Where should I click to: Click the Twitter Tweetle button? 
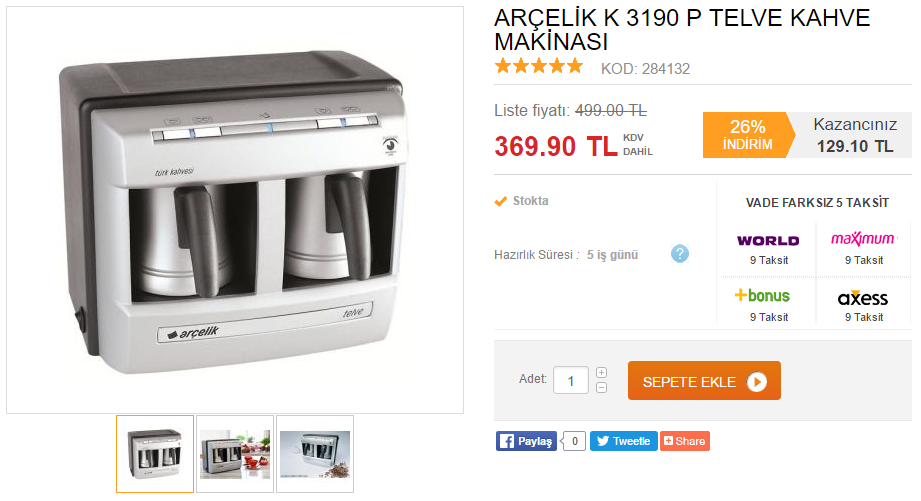623,441
